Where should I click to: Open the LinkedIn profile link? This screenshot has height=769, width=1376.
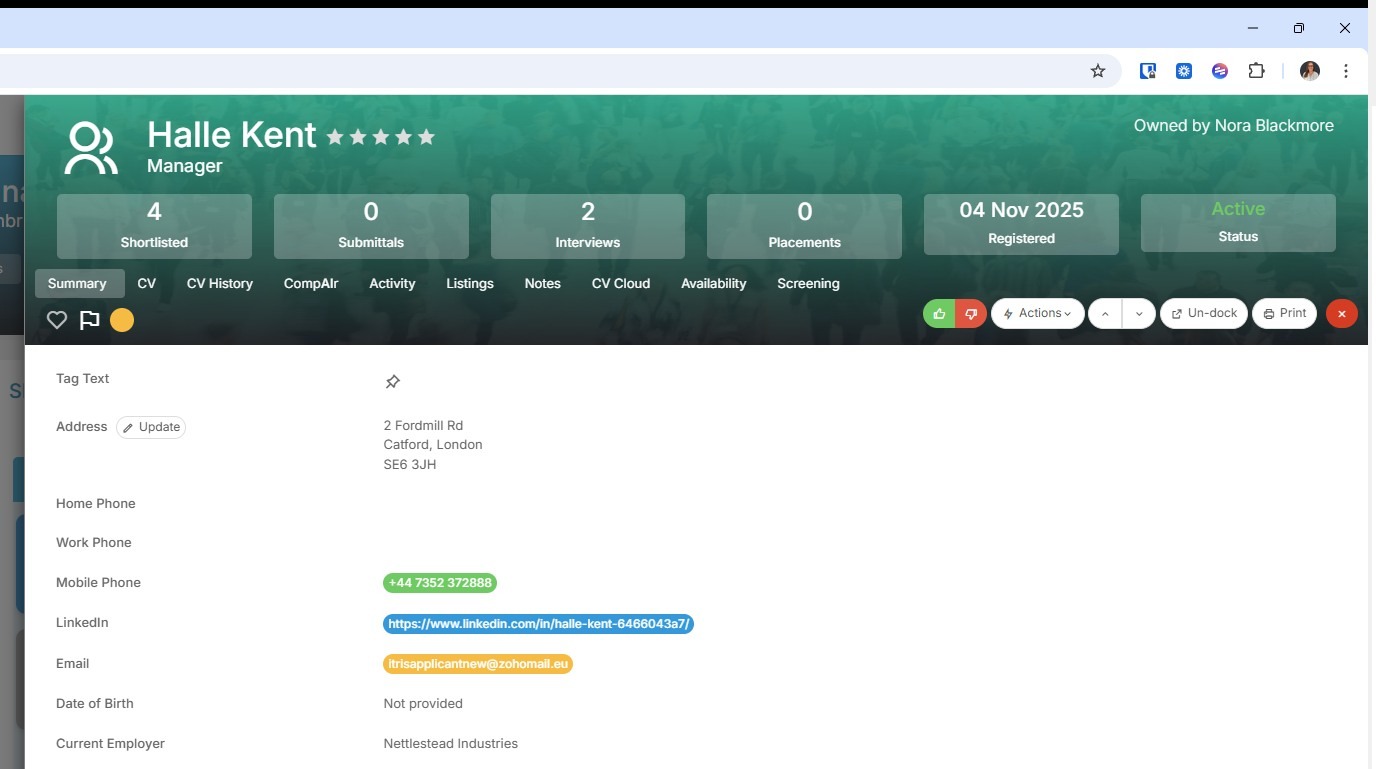[538, 624]
